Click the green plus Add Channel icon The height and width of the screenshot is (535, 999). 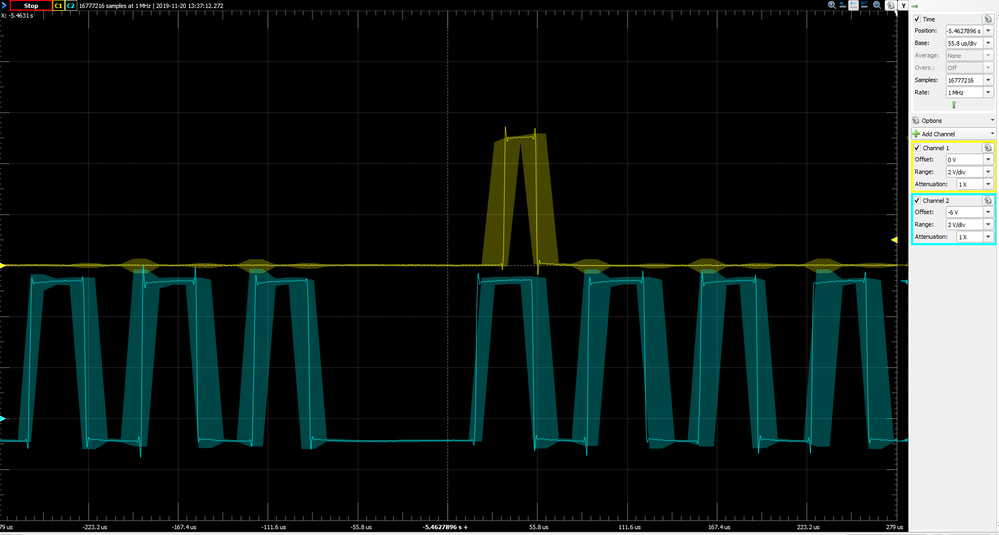916,134
